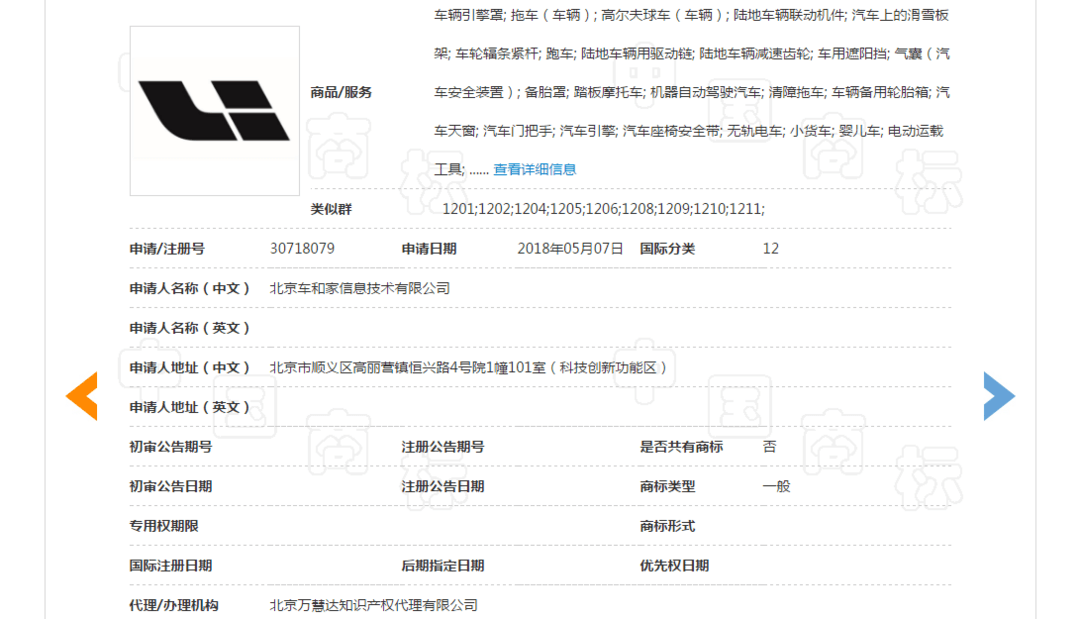Click the 初审公告期号 label
1080x619 pixels.
coord(171,447)
